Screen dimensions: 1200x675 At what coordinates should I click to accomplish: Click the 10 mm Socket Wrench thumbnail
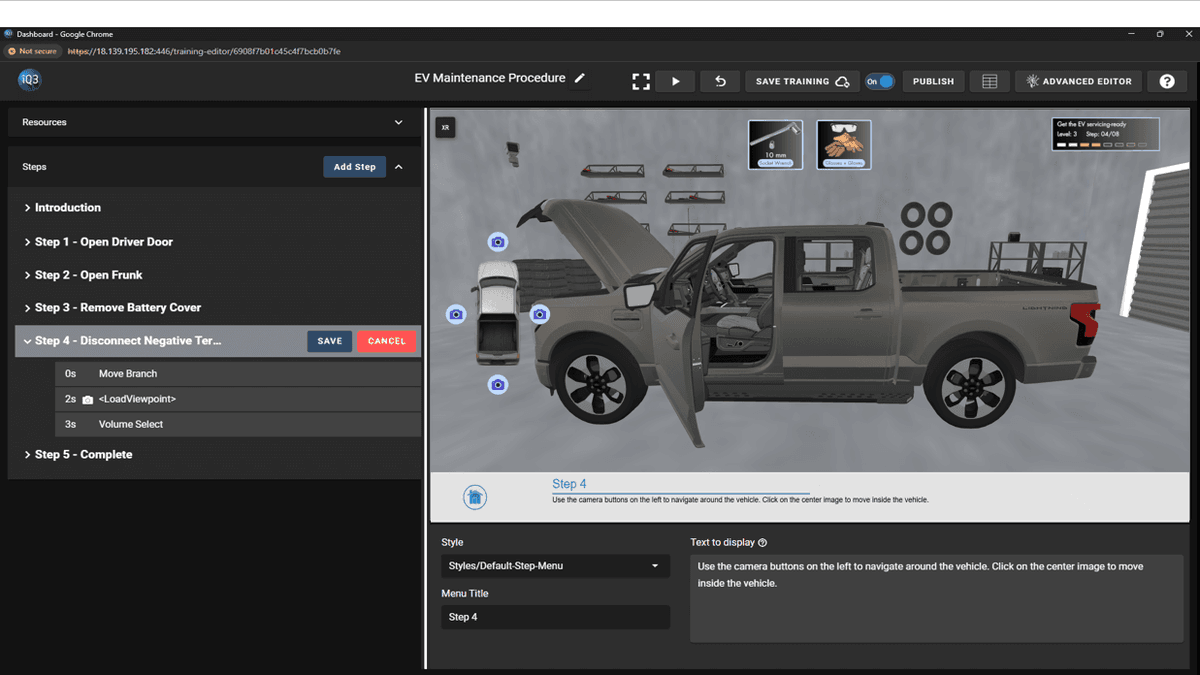(775, 143)
